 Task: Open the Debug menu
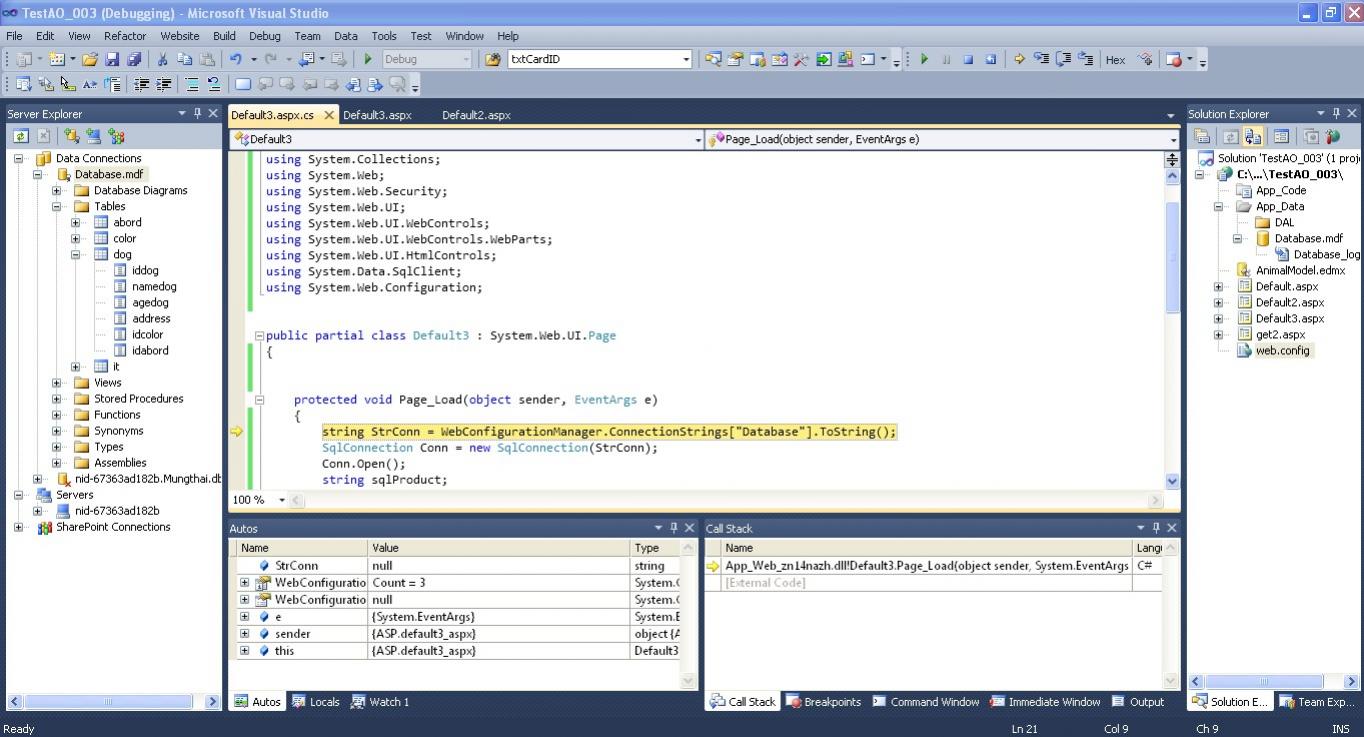[x=264, y=35]
